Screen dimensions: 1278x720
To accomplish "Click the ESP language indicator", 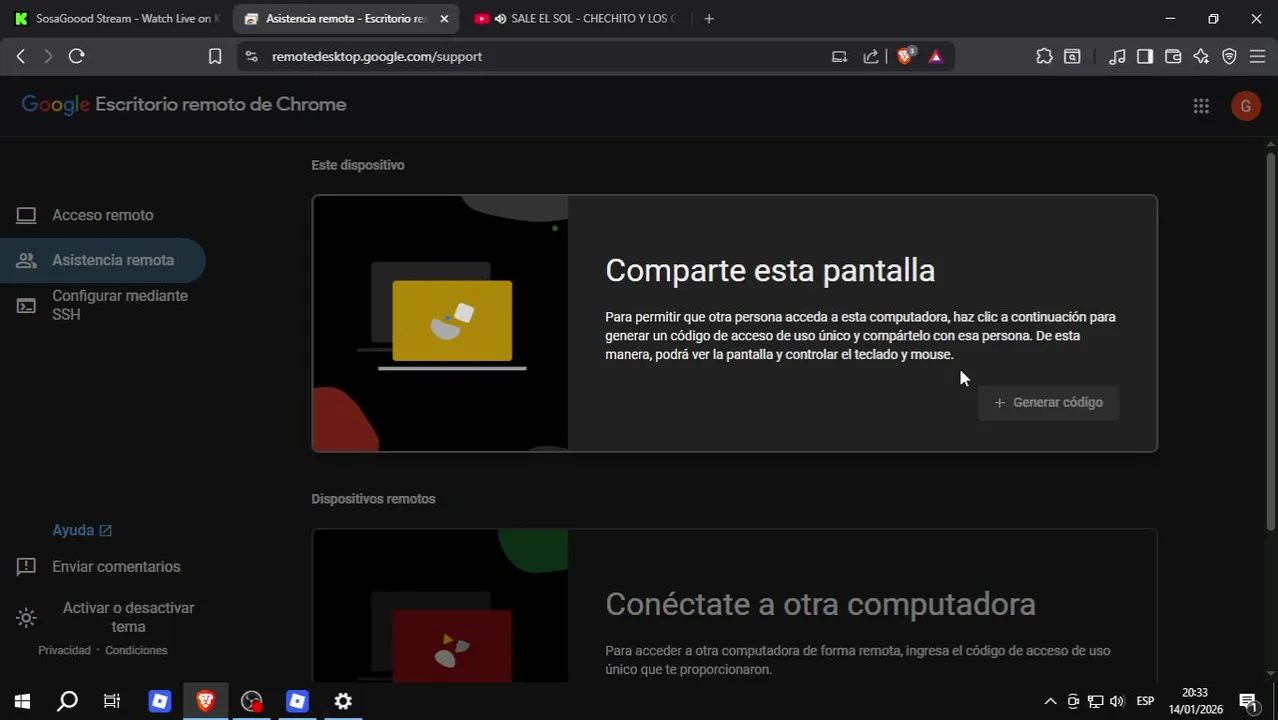I will [x=1145, y=701].
